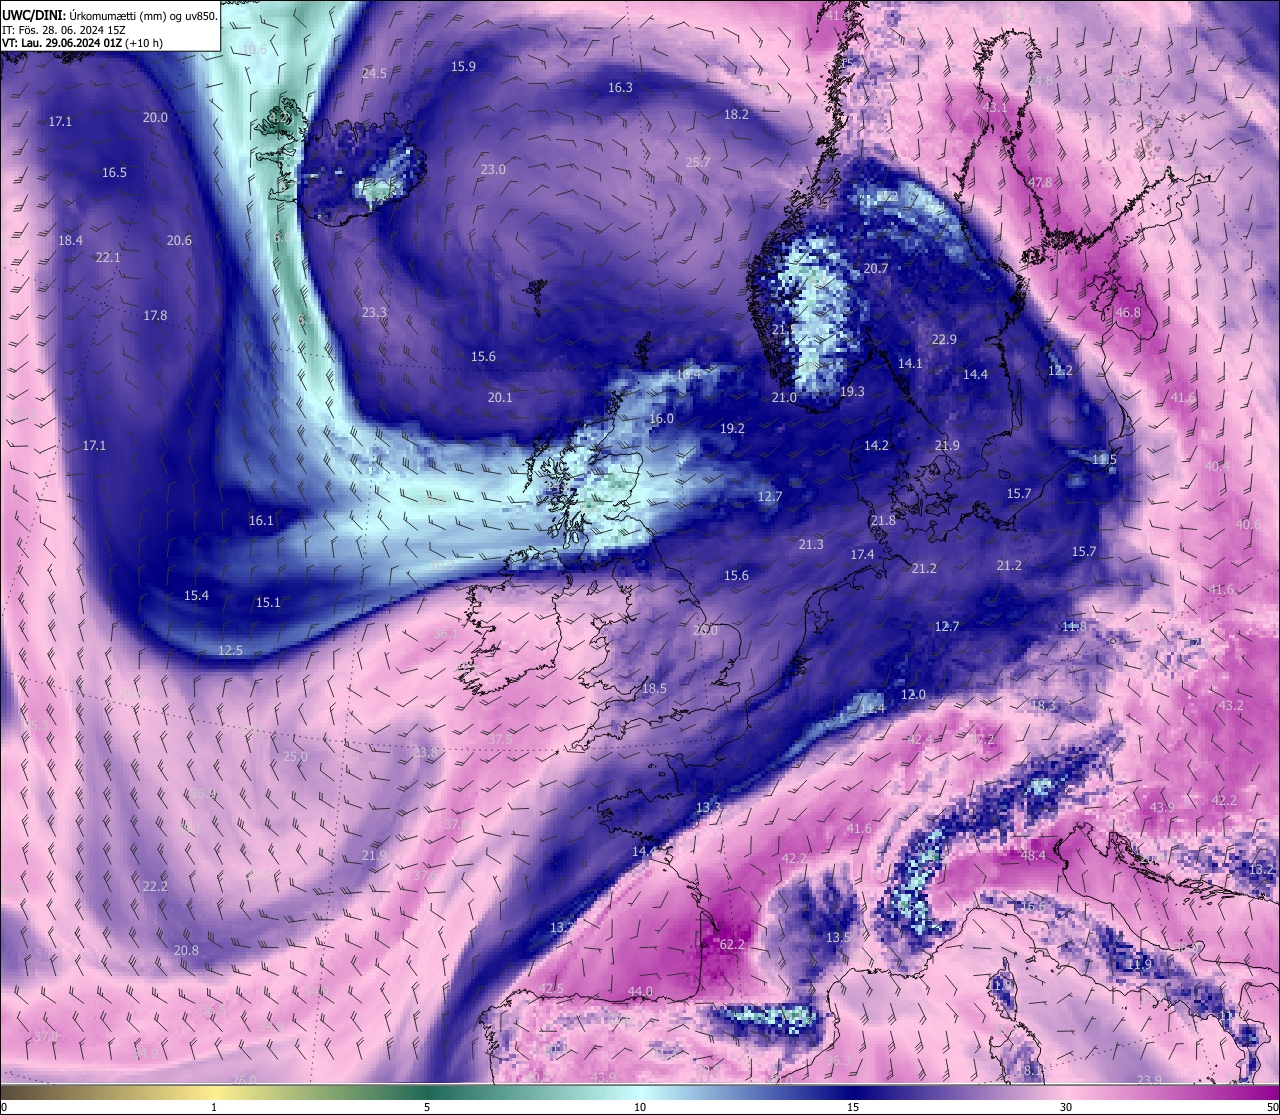Click the 48.4 value label

pos(1033,855)
